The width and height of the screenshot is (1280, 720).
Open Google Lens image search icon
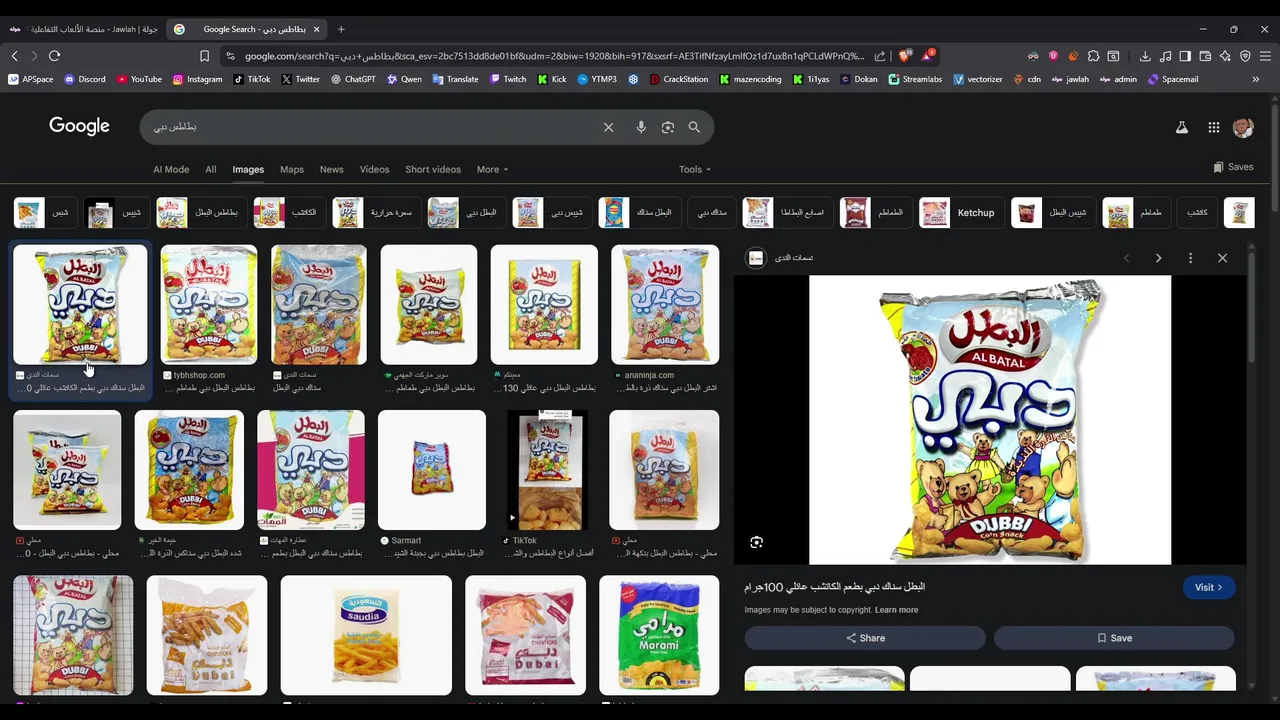tap(668, 127)
